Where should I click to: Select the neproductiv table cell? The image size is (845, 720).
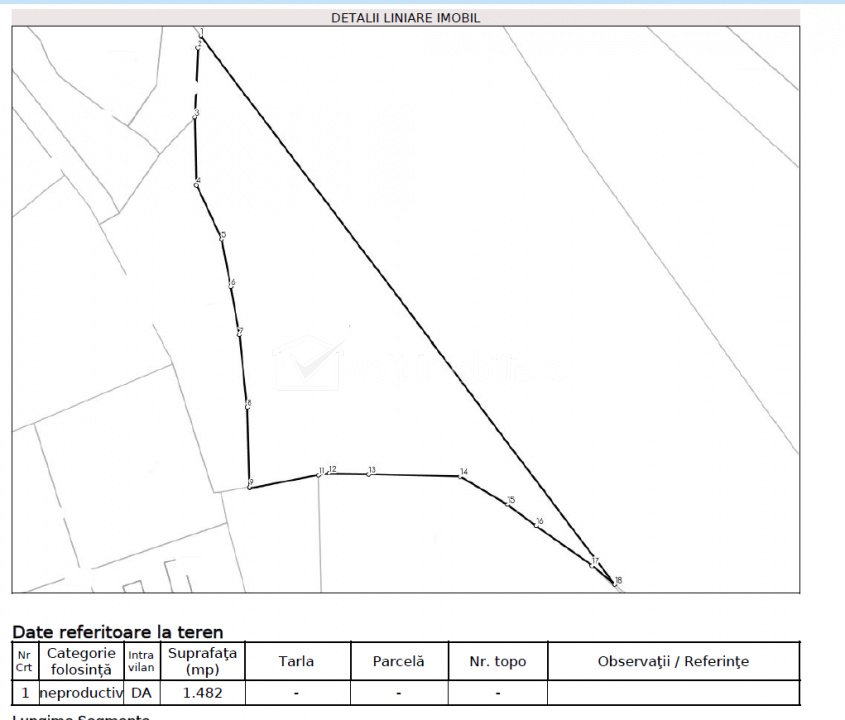click(x=81, y=692)
